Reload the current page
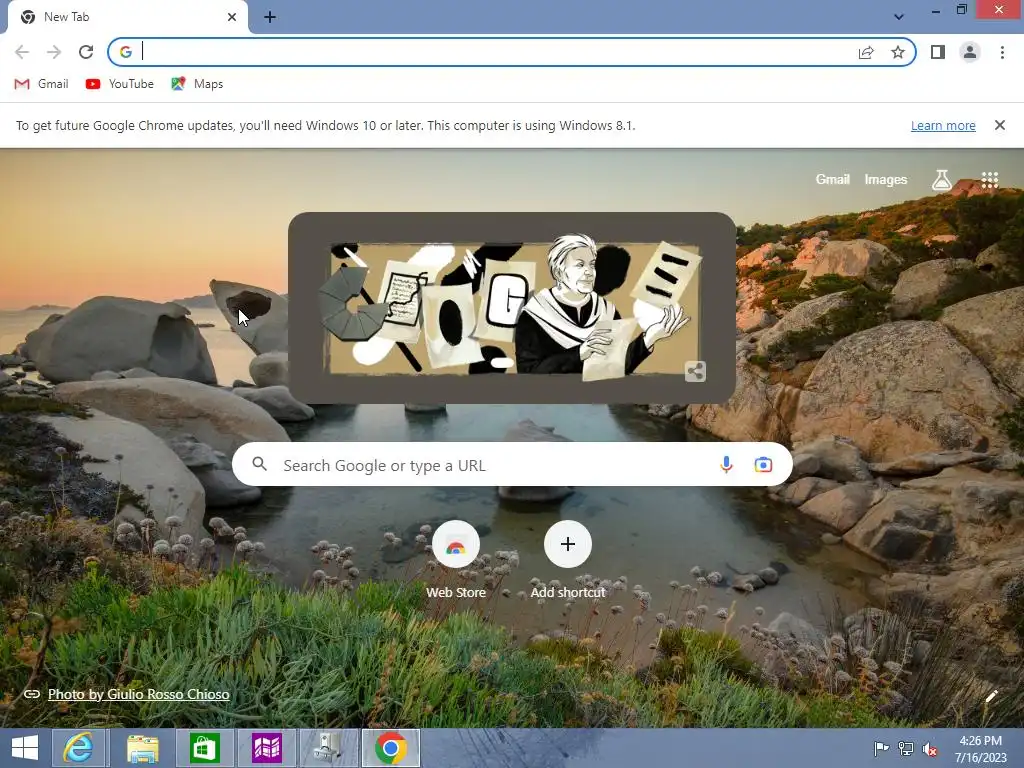The width and height of the screenshot is (1024, 768). coord(86,52)
